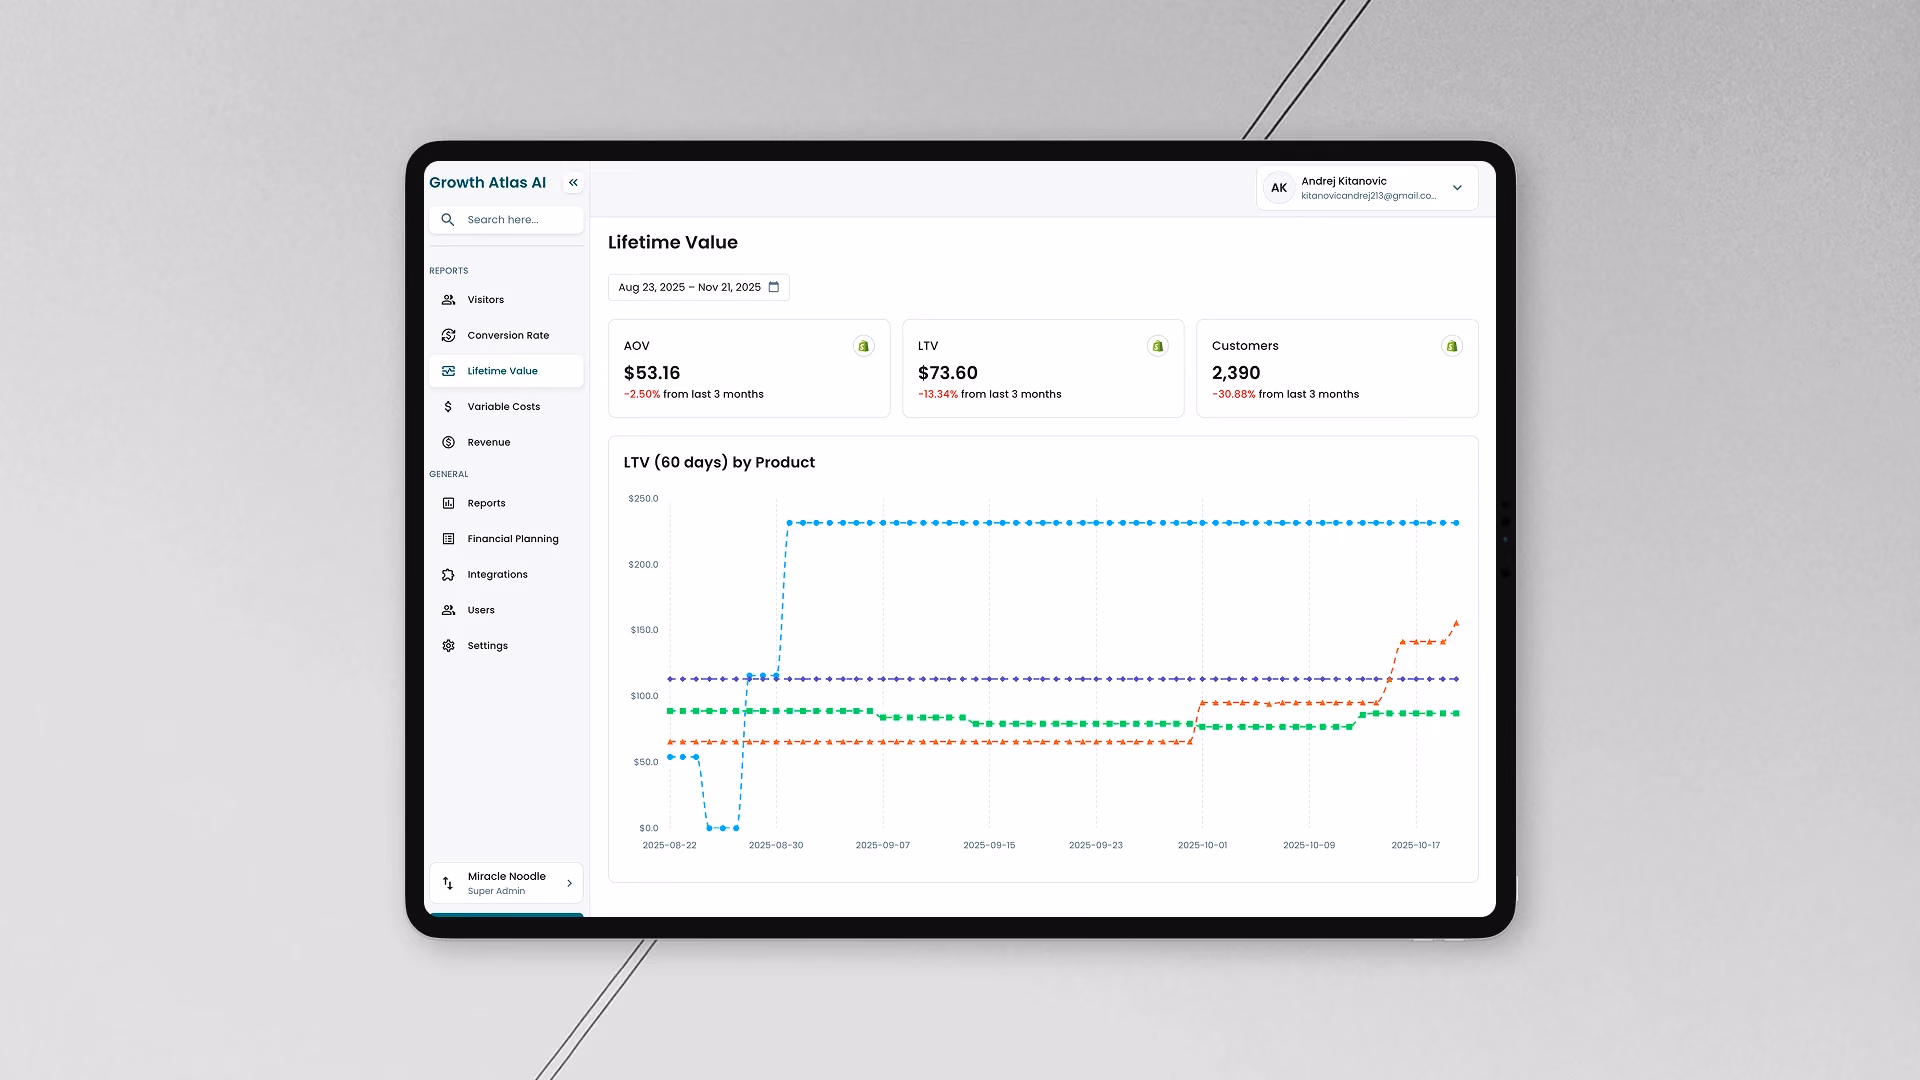
Task: Click the Reports chart icon
Action: 448,503
